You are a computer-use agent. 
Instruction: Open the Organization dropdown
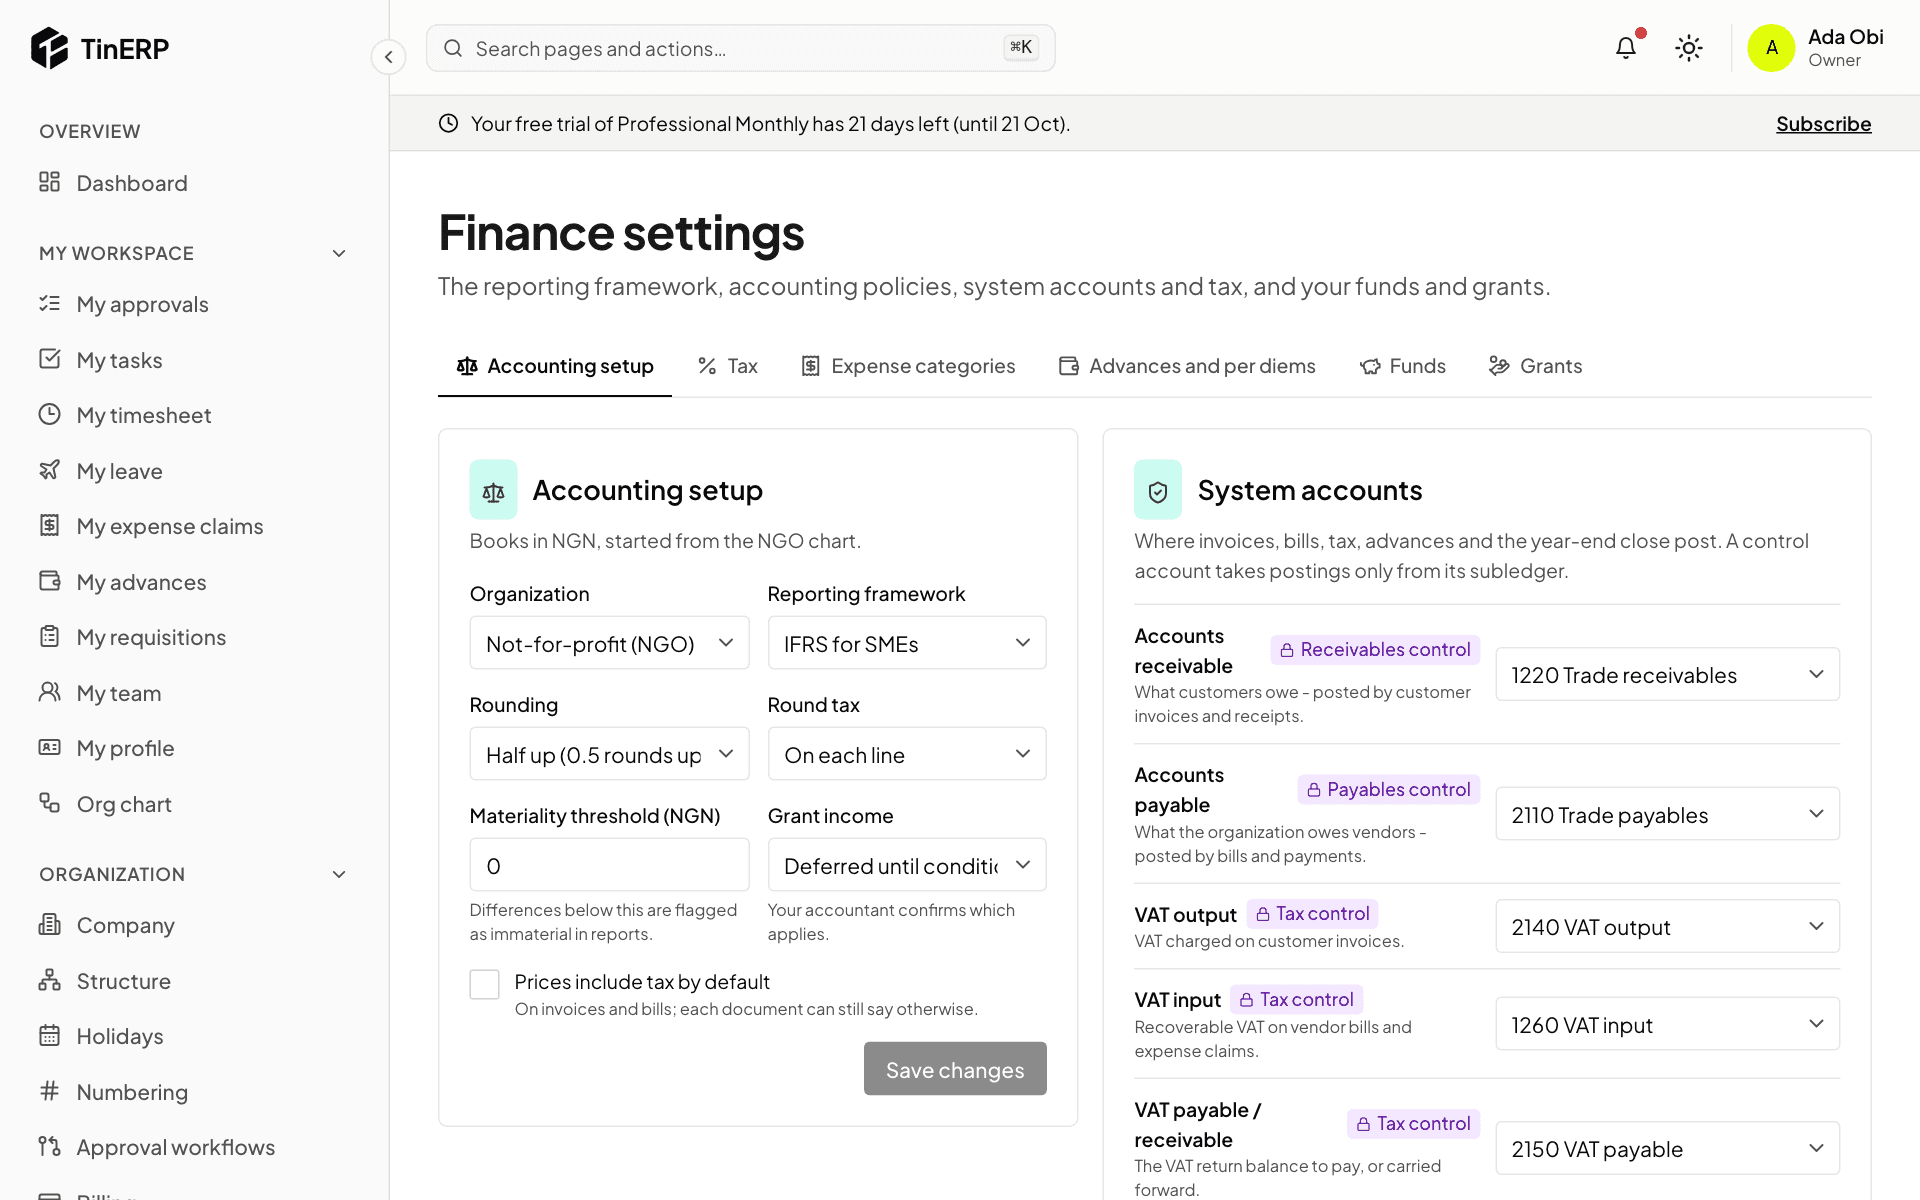pos(609,643)
